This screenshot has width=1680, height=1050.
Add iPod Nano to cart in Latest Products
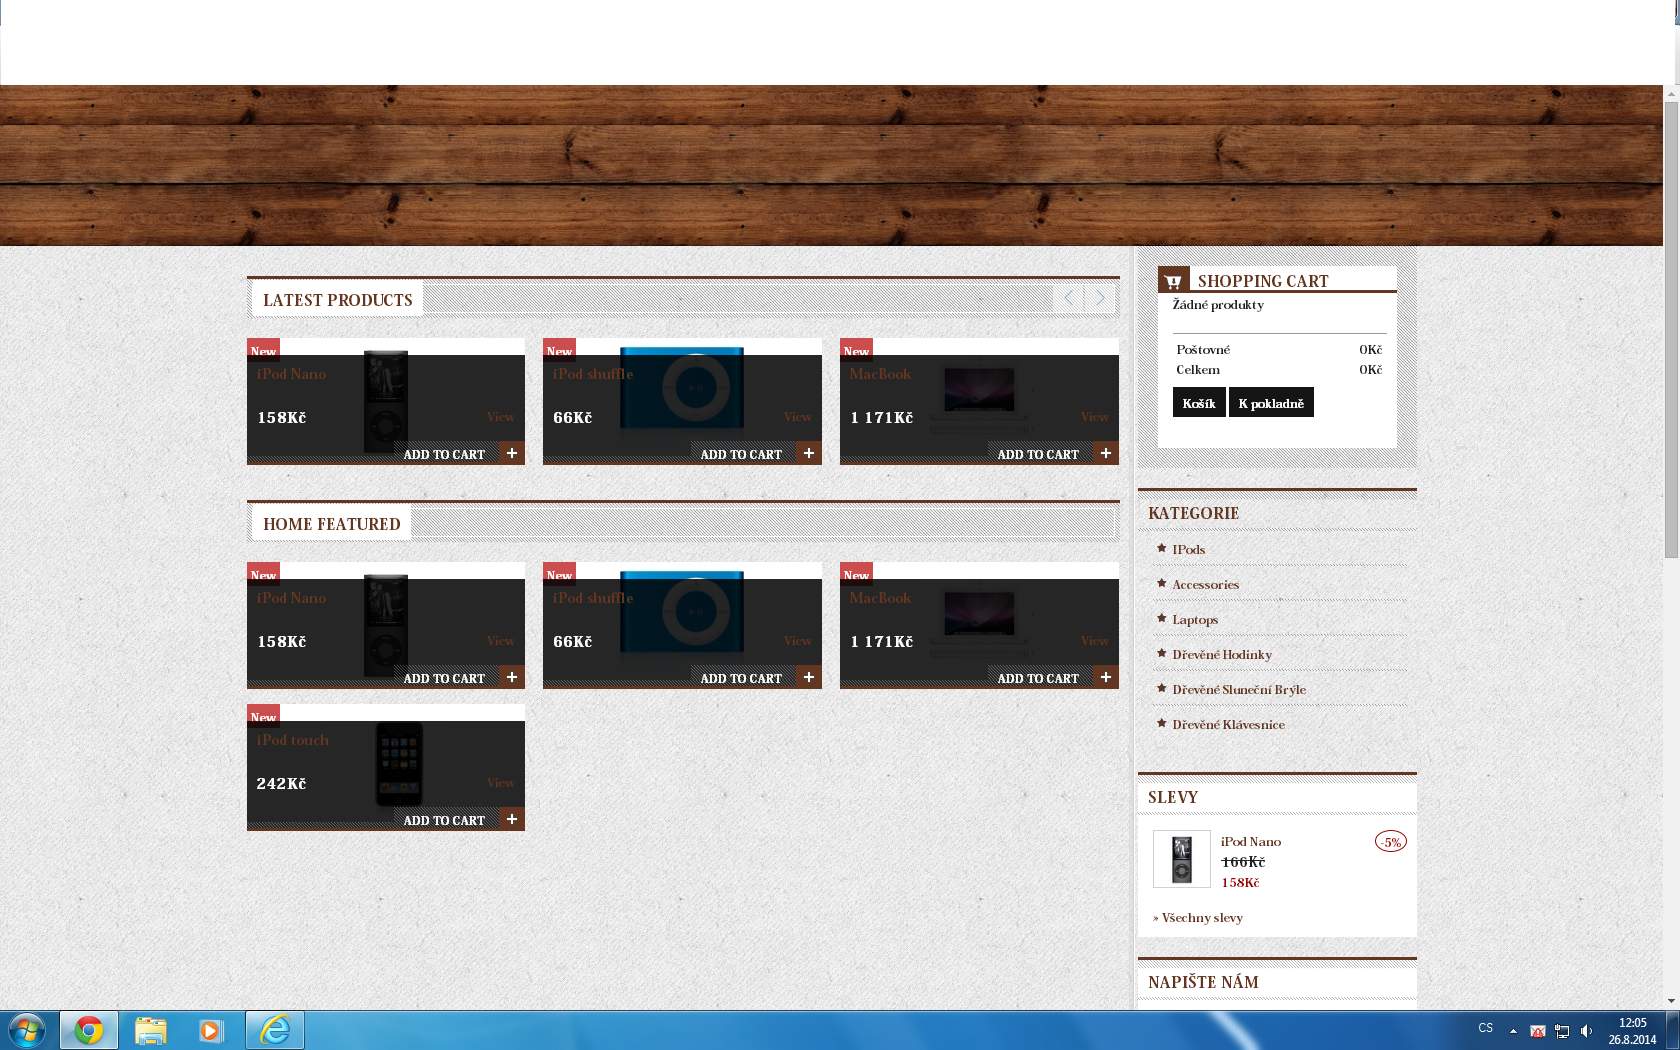(x=444, y=454)
